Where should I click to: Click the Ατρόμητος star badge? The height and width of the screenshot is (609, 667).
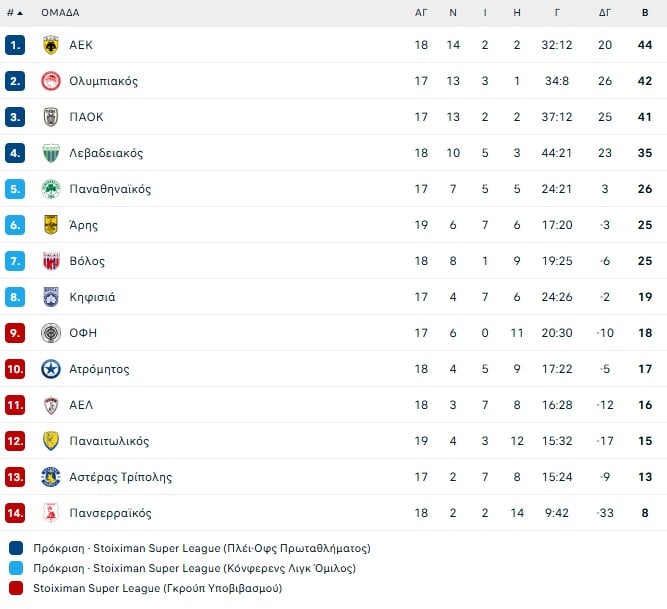point(51,369)
